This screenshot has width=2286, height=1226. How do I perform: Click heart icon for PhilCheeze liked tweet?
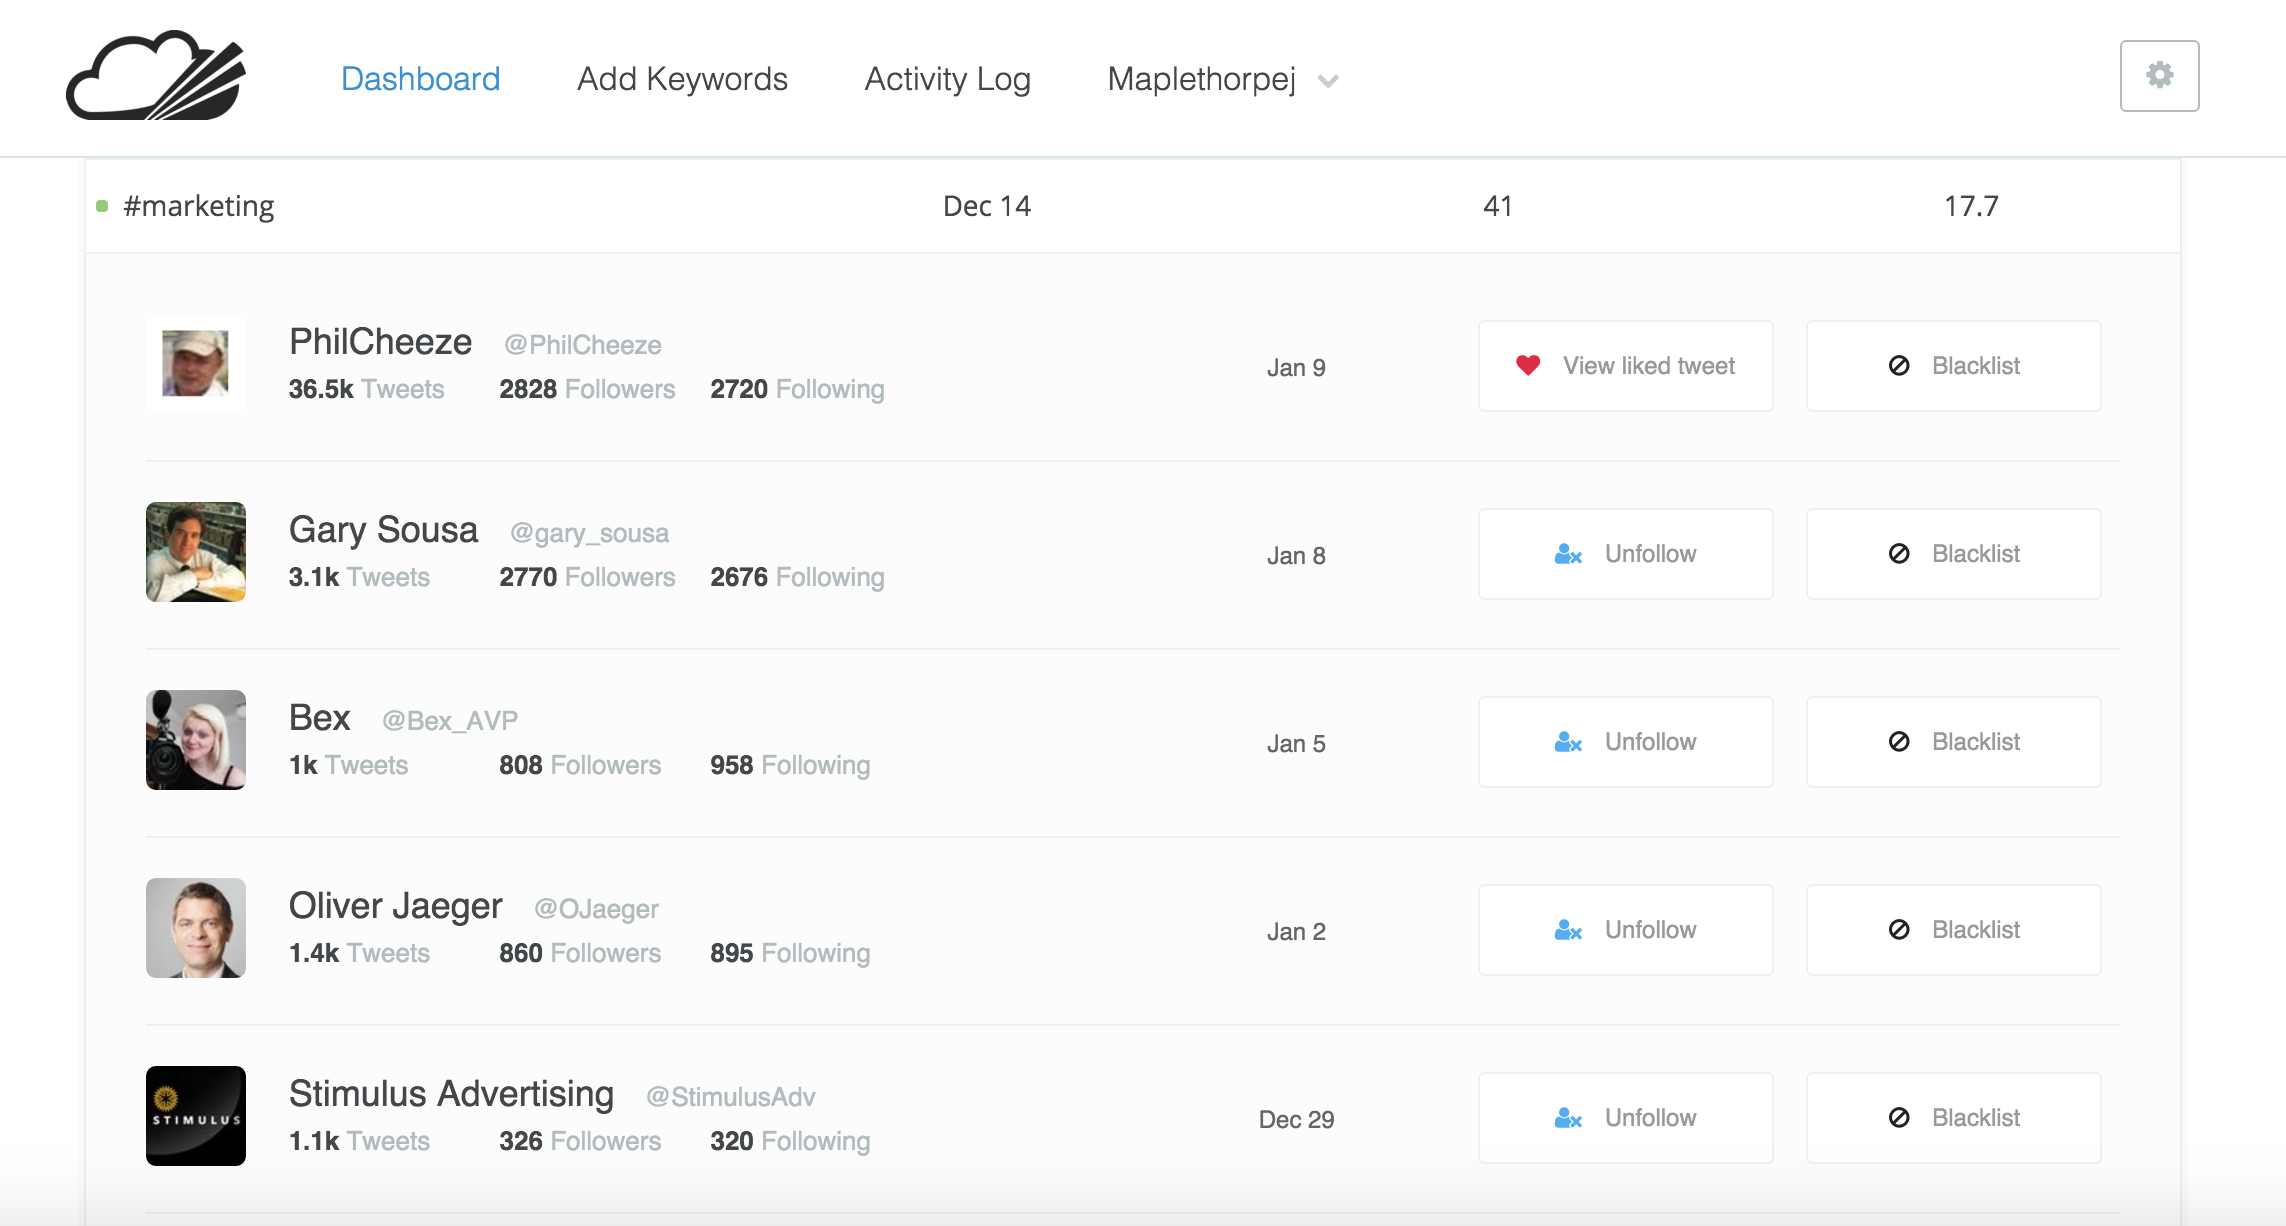1527,366
